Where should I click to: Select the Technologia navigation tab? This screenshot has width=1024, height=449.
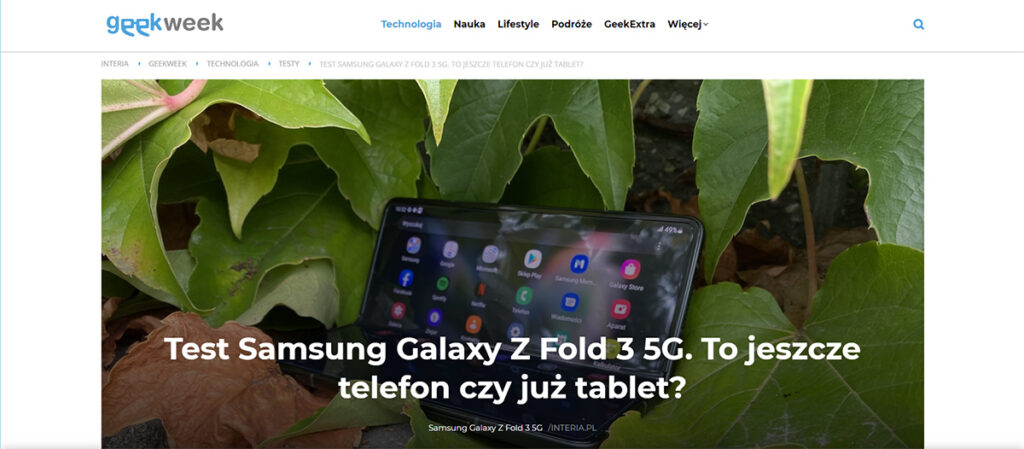pyautogui.click(x=411, y=24)
